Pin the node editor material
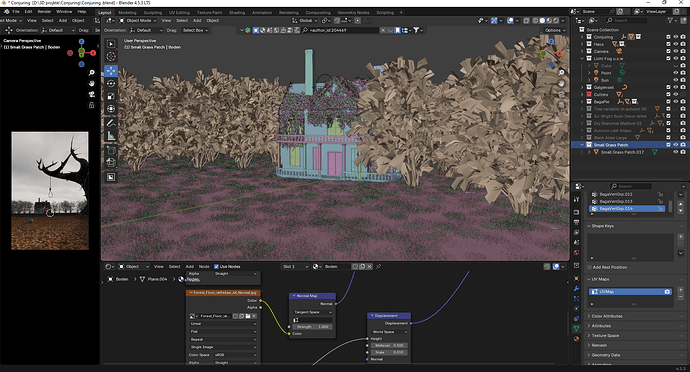The height and width of the screenshot is (372, 690). pyautogui.click(x=378, y=266)
